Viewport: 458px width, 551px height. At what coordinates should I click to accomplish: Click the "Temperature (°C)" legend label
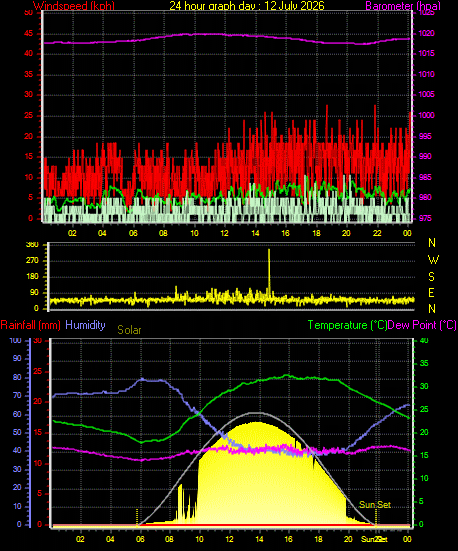pyautogui.click(x=347, y=325)
